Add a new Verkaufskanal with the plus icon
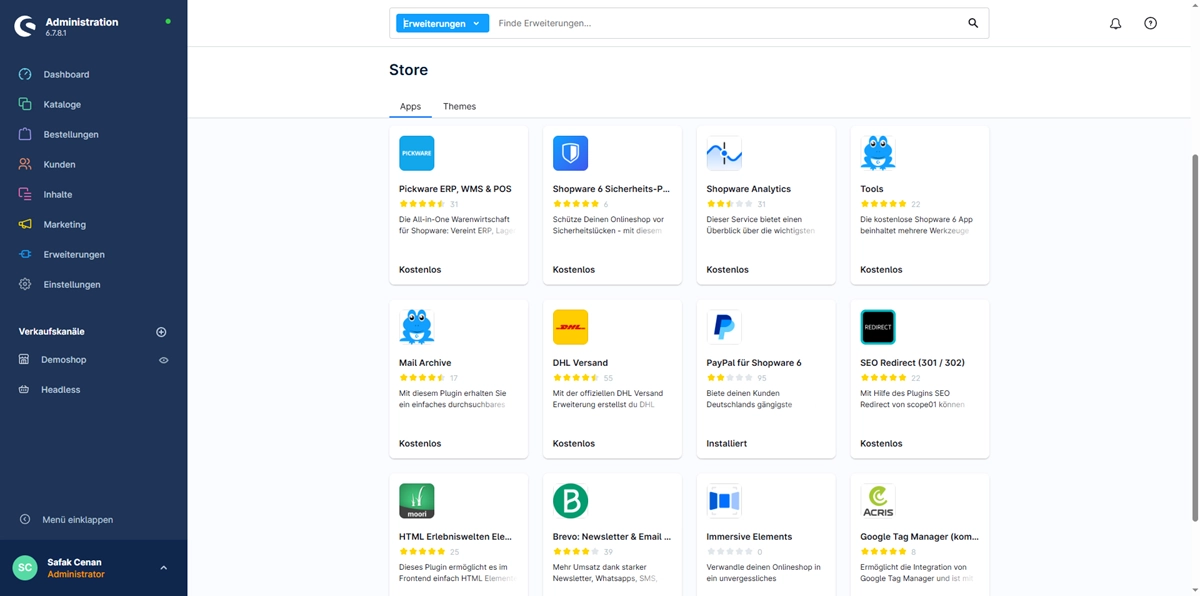The height and width of the screenshot is (596, 1200). 160,331
